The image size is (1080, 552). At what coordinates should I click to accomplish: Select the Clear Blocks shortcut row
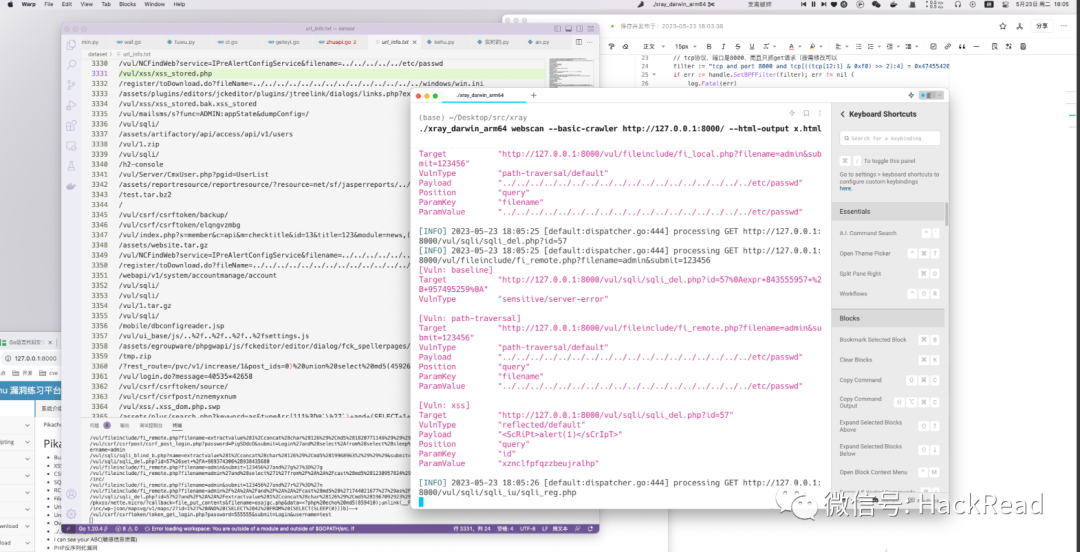click(889, 360)
